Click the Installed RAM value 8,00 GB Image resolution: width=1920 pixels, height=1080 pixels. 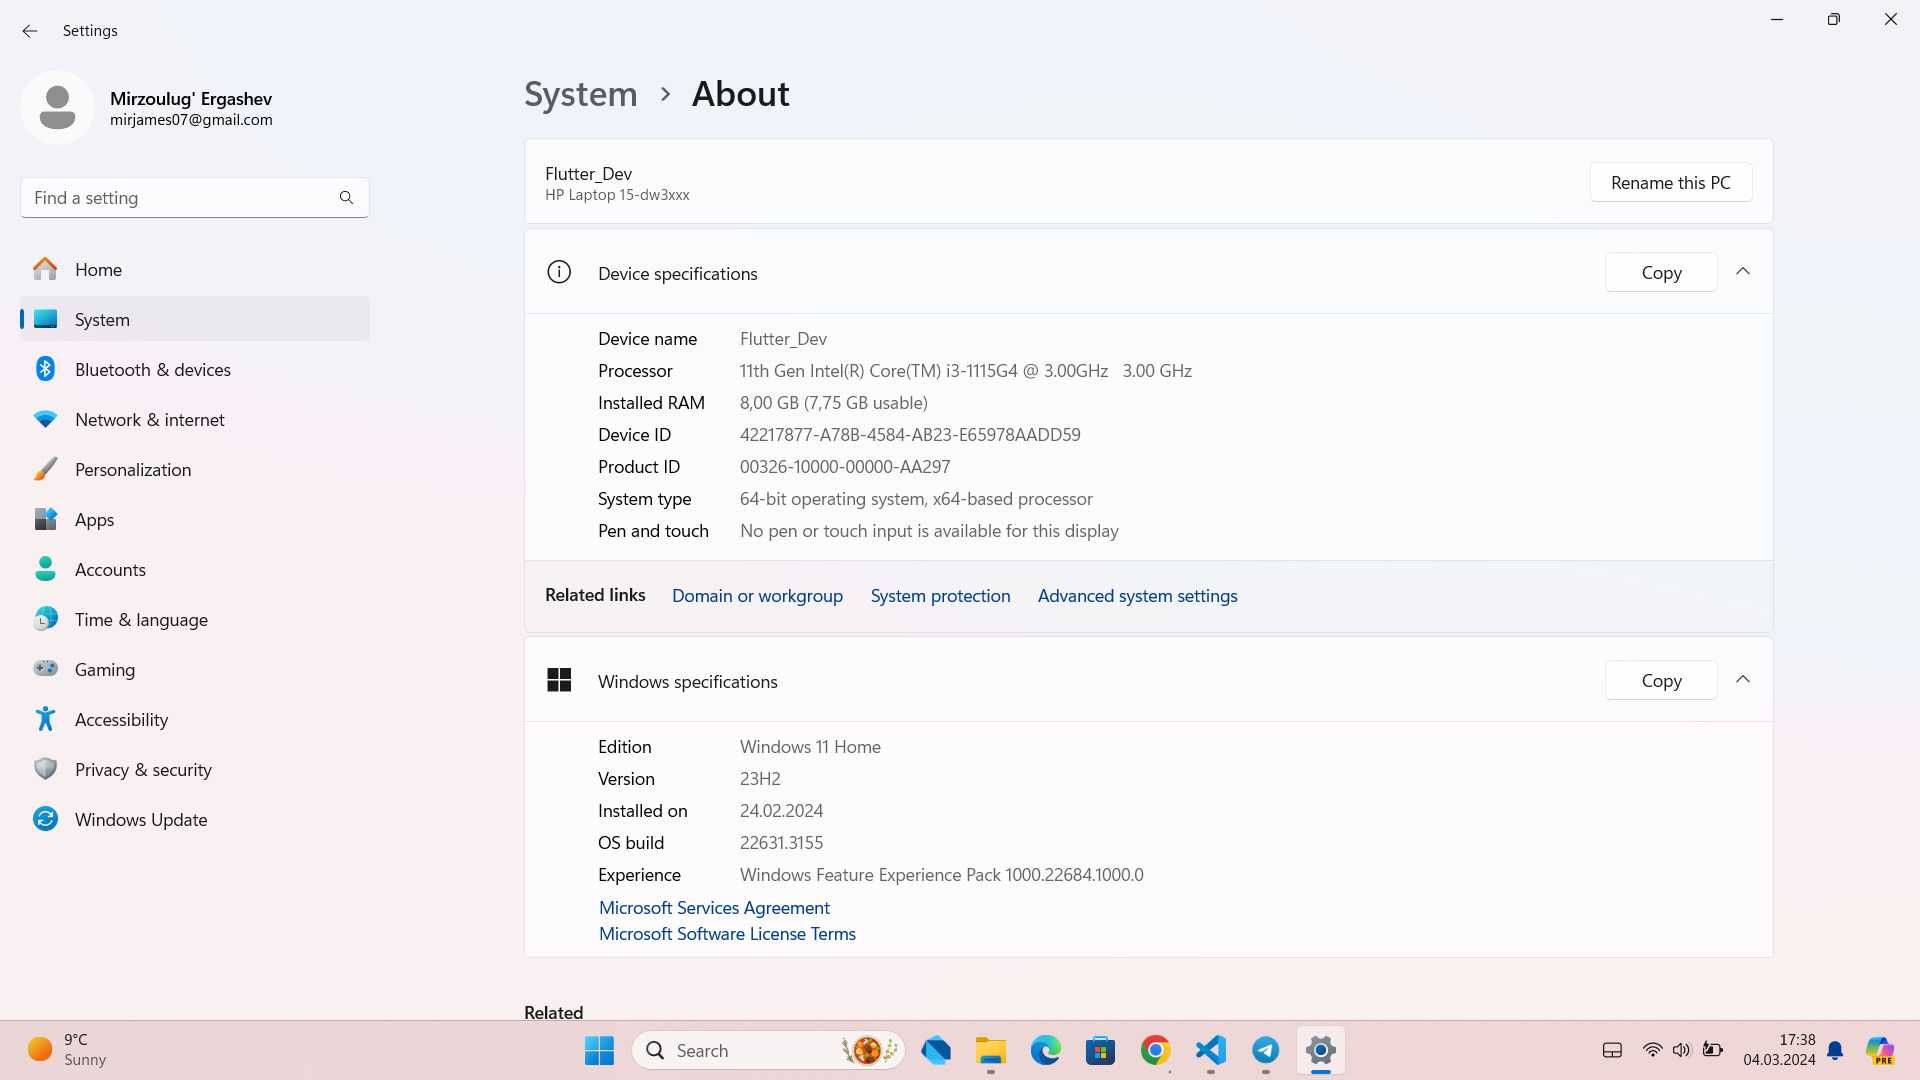point(834,403)
